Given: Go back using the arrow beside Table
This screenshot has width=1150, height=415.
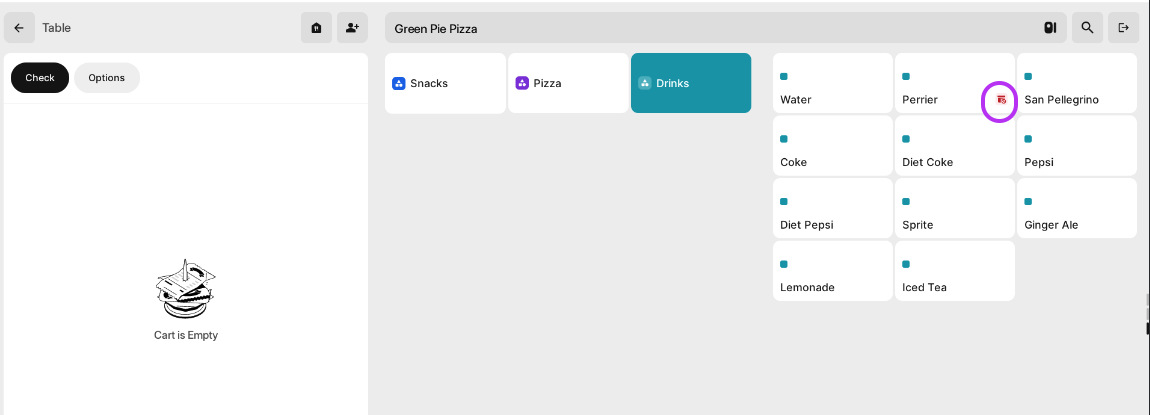Looking at the screenshot, I should click(x=19, y=28).
